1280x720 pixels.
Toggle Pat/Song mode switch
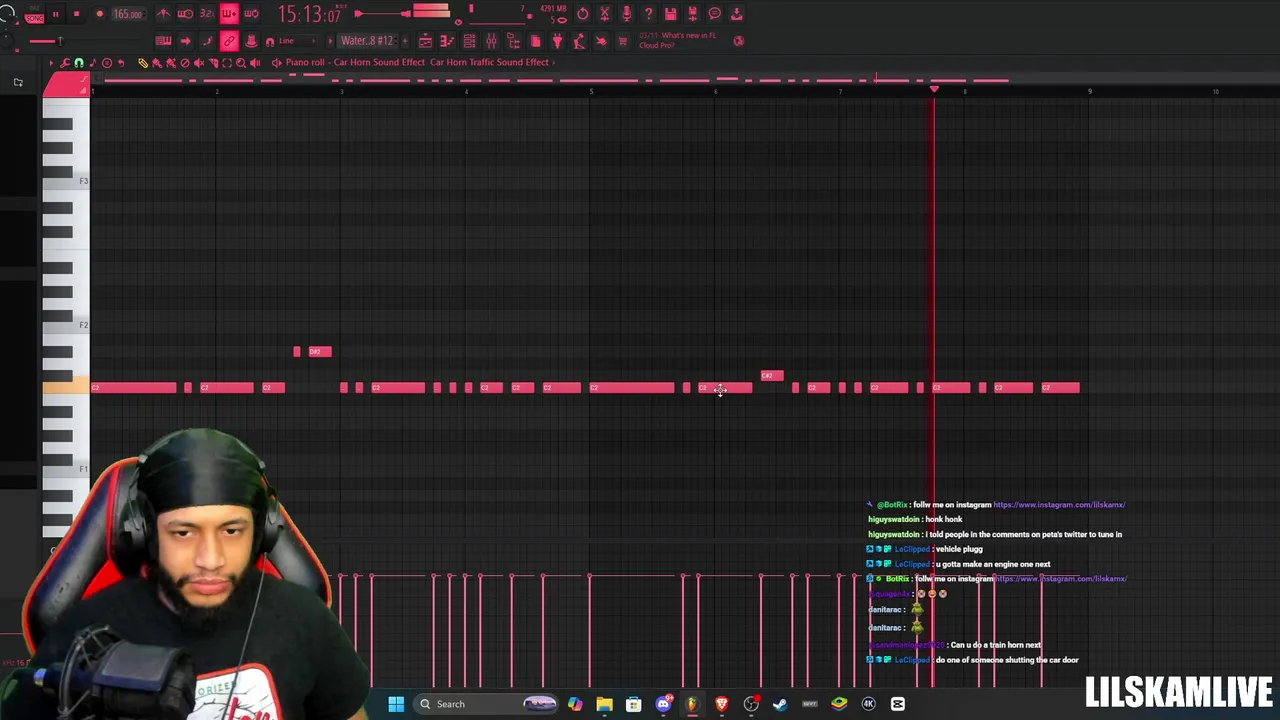coord(34,16)
